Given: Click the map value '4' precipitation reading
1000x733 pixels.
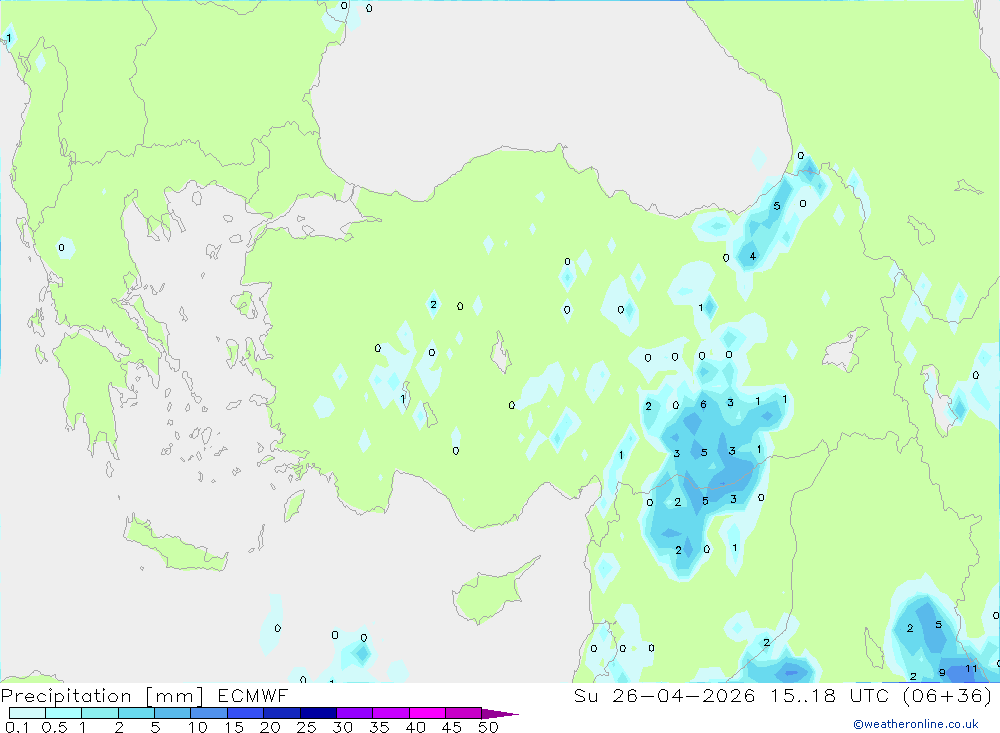Looking at the screenshot, I should click(x=753, y=256).
